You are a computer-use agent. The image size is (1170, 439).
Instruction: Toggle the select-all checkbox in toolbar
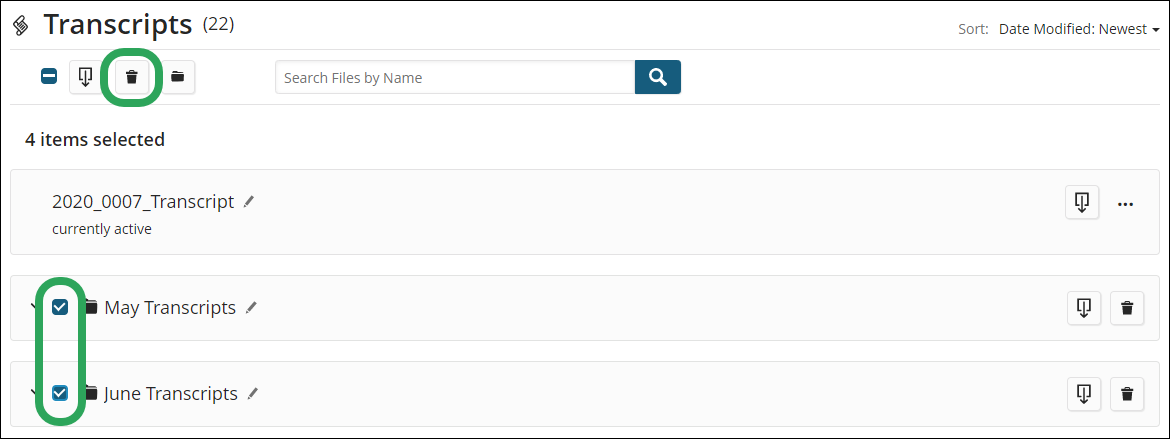pyautogui.click(x=49, y=76)
